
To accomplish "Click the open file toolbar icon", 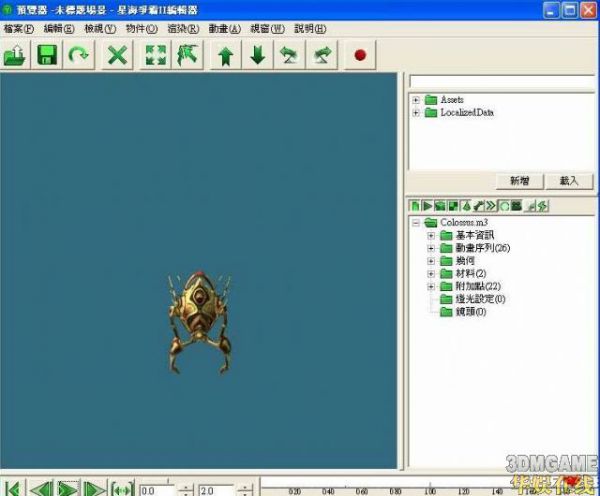I will pos(15,55).
